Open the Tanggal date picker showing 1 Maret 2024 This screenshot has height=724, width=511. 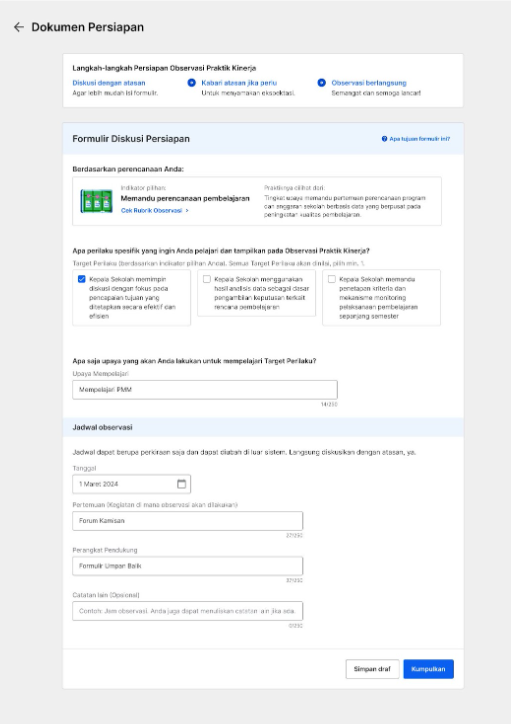[132, 484]
